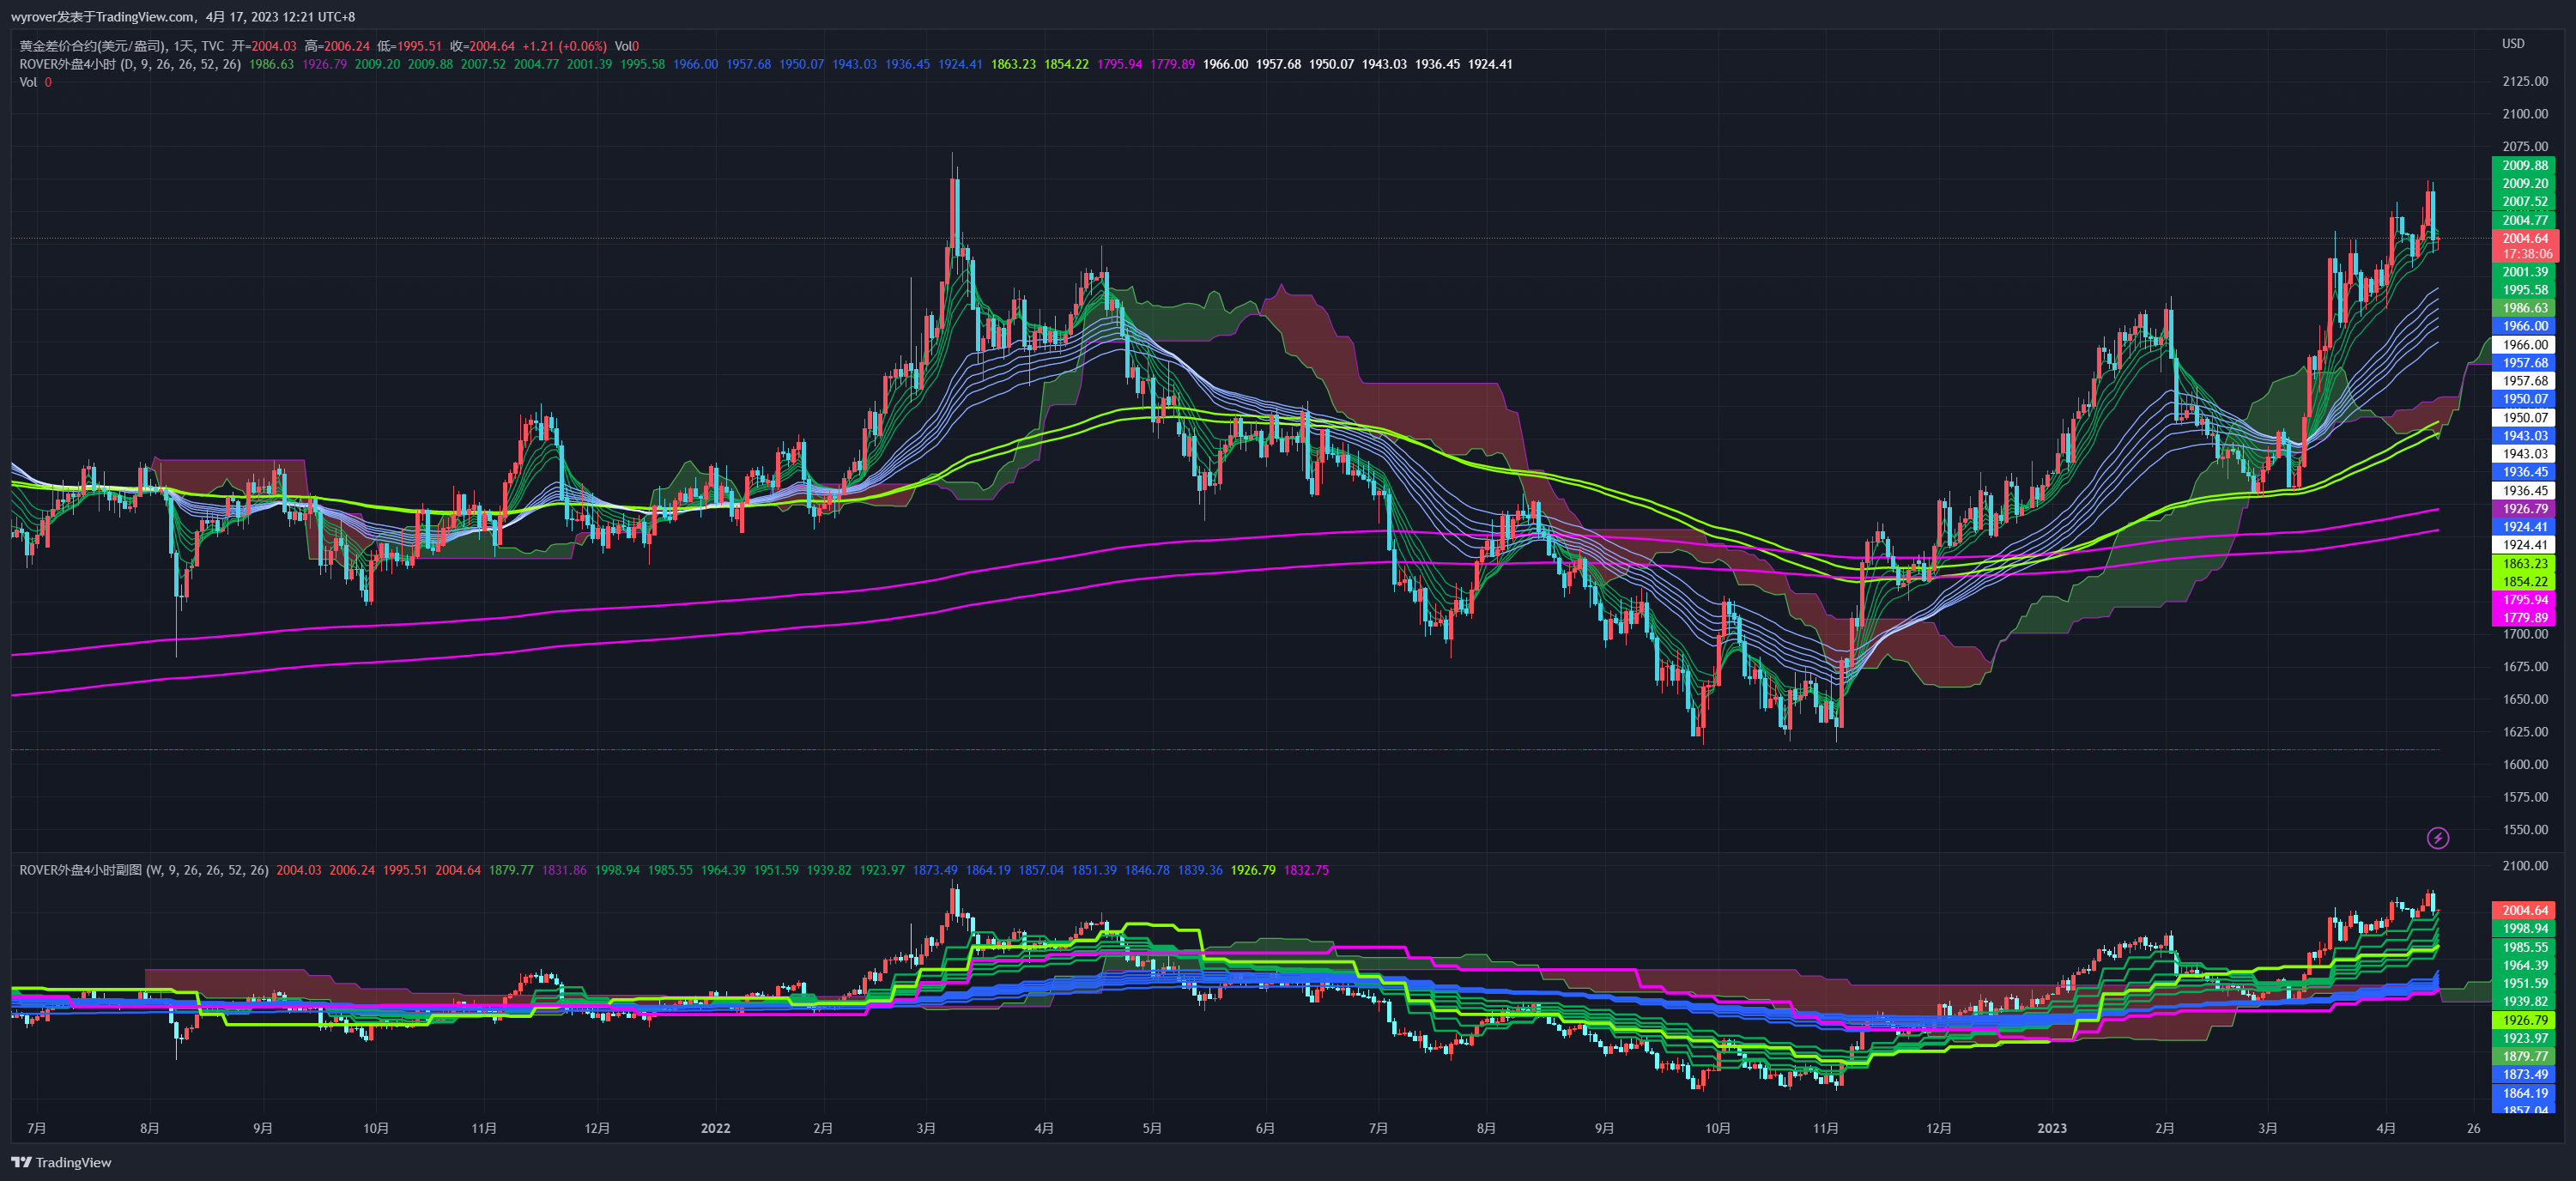Screen dimensions: 2576x1181
Task: Click the blue 1966.00 price tag on the axis
Action: click(x=2524, y=326)
